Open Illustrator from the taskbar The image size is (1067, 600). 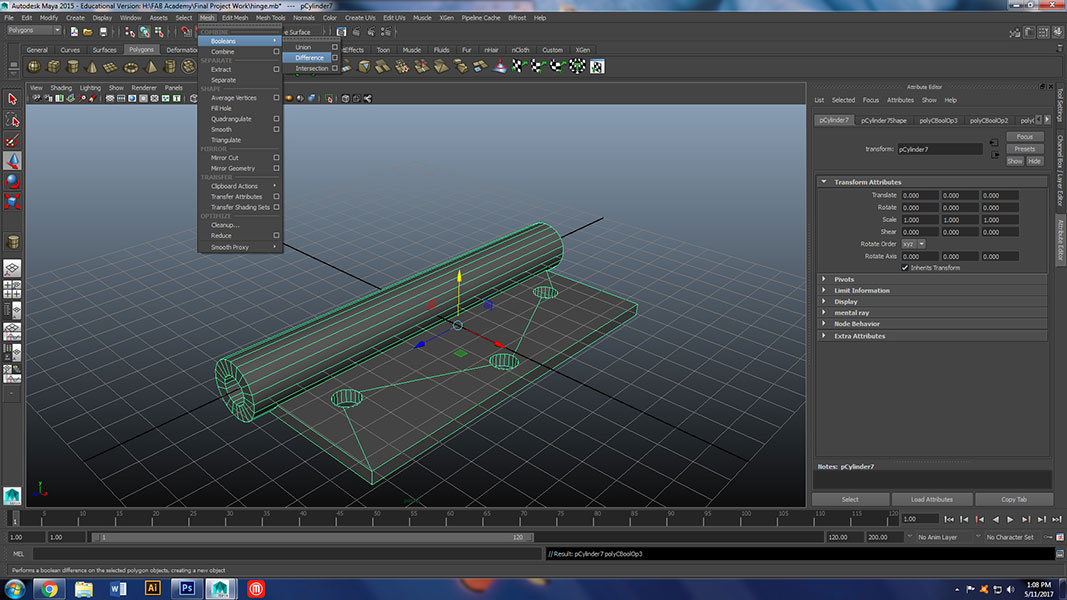coord(152,588)
